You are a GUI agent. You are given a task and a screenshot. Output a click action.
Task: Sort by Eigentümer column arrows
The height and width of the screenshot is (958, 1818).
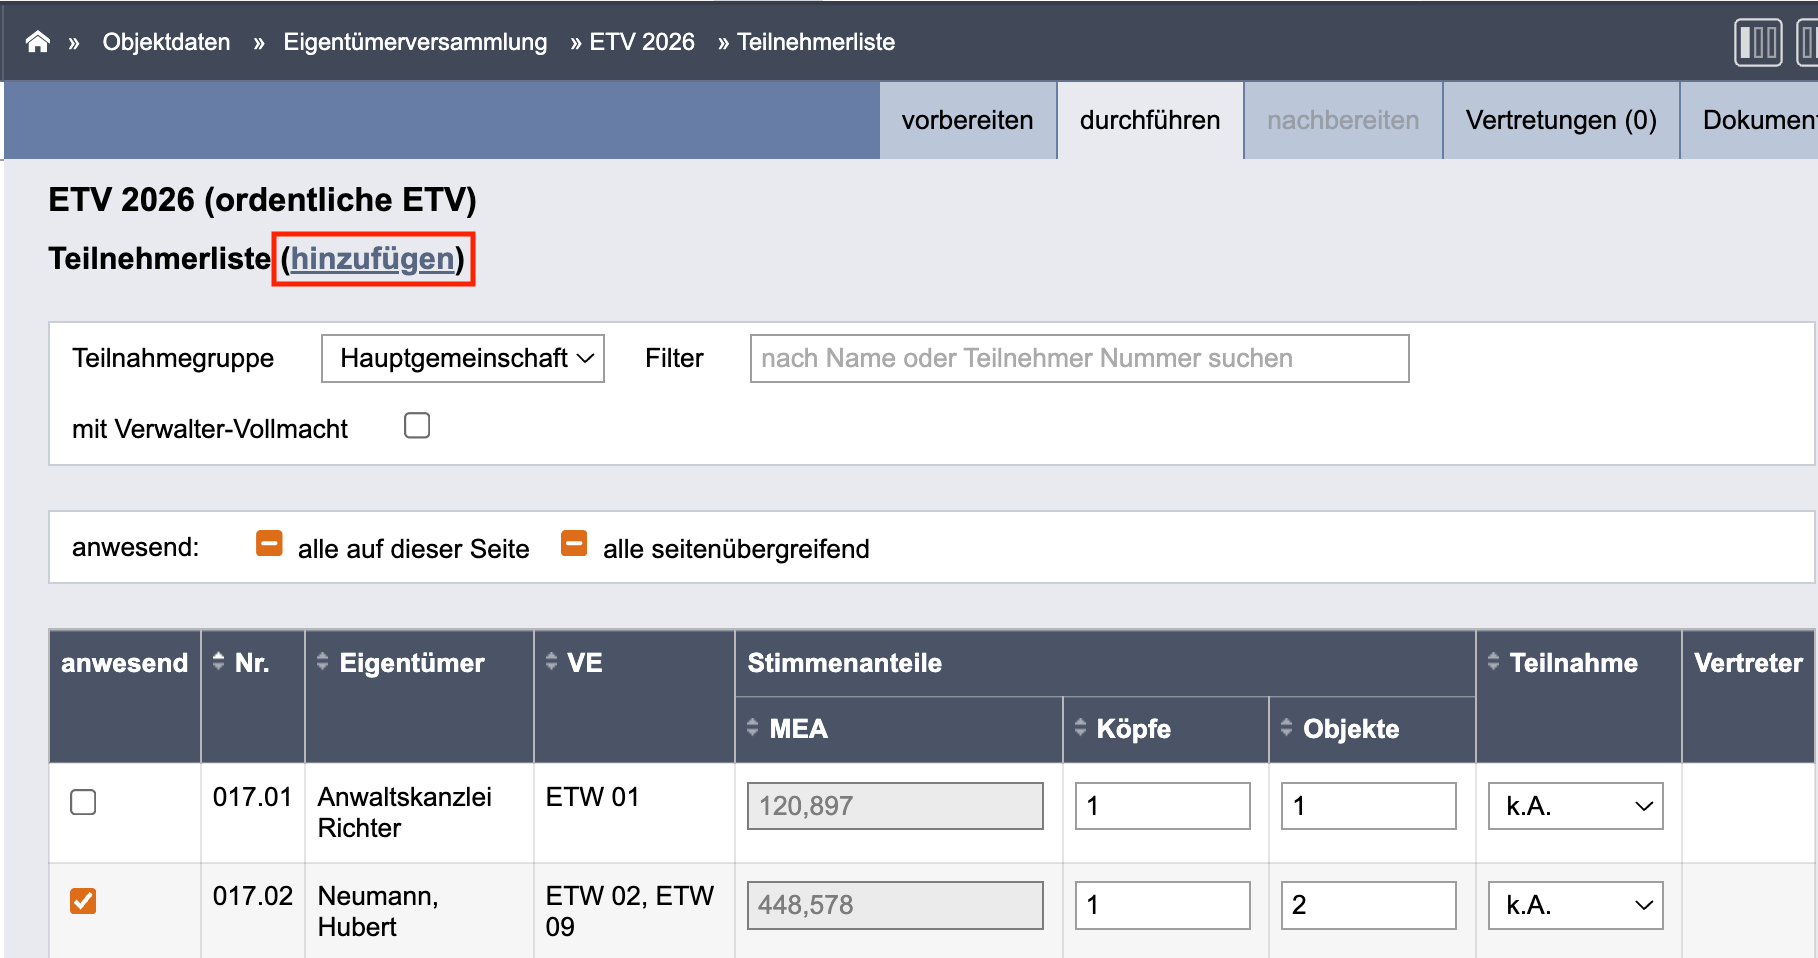tap(322, 661)
